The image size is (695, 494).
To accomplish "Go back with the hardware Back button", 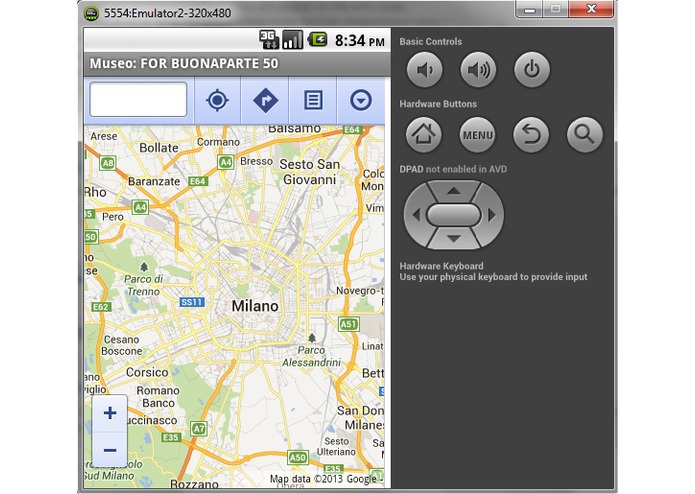I will pos(531,135).
